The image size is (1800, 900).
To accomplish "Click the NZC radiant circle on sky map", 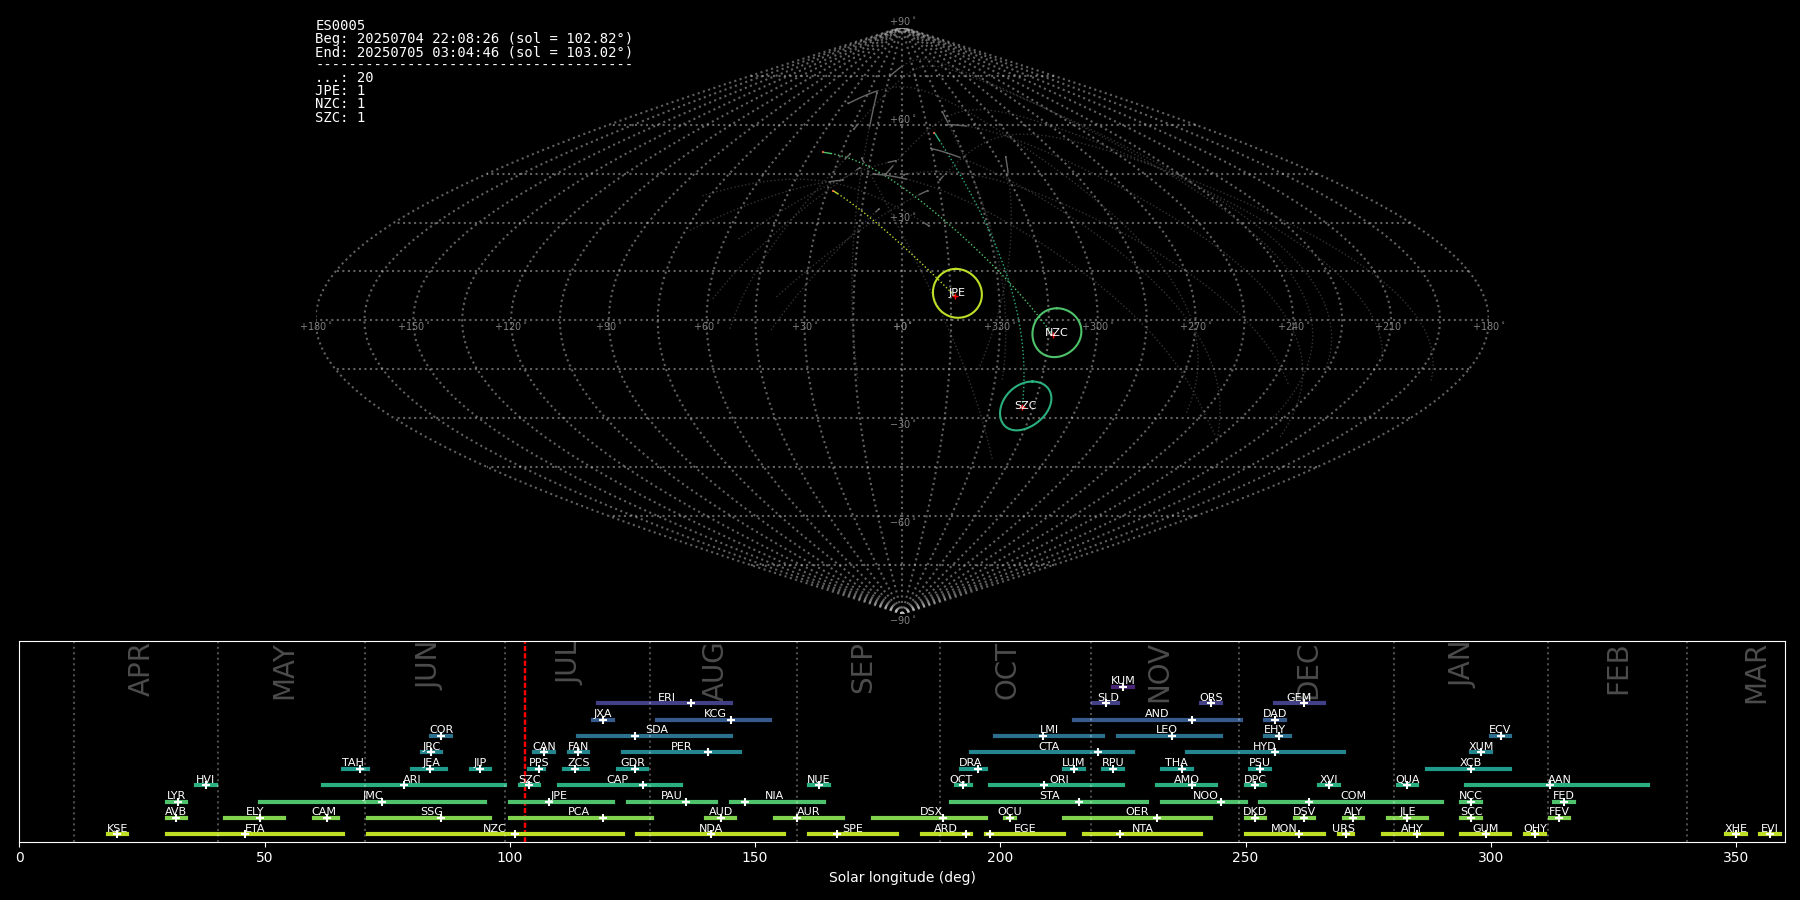I will [1057, 332].
